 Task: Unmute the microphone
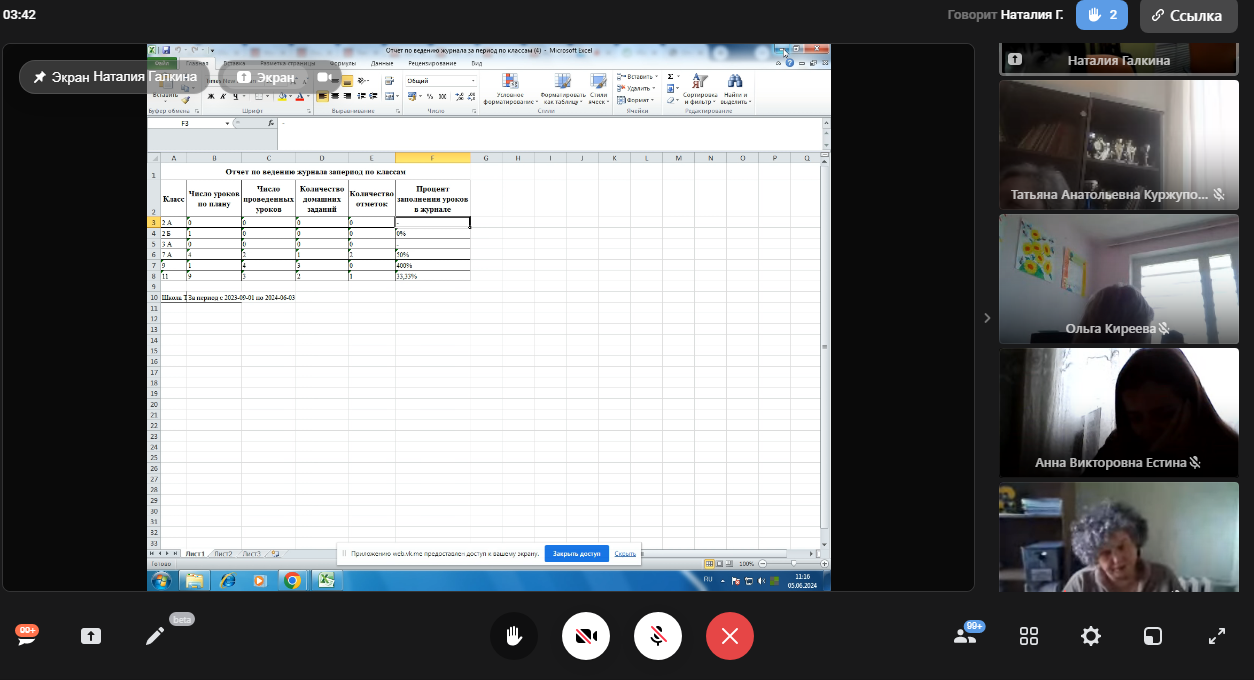pyautogui.click(x=658, y=636)
